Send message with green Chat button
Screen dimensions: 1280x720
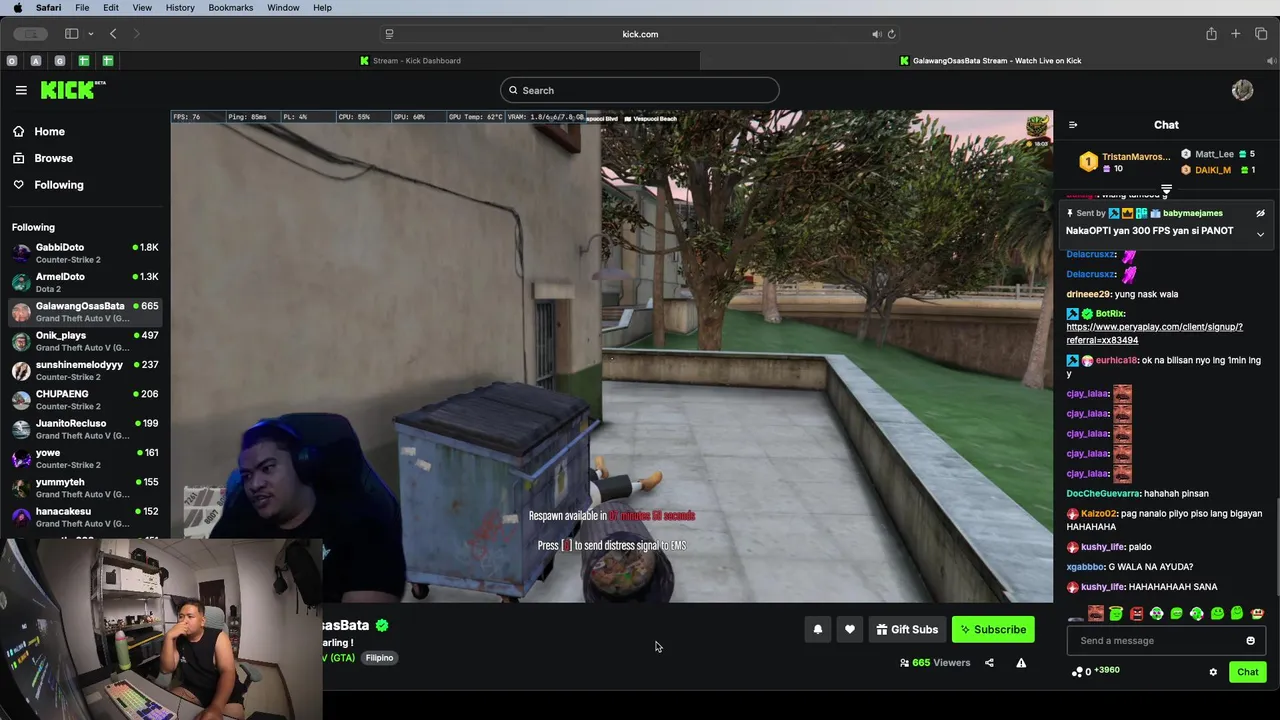click(1247, 672)
